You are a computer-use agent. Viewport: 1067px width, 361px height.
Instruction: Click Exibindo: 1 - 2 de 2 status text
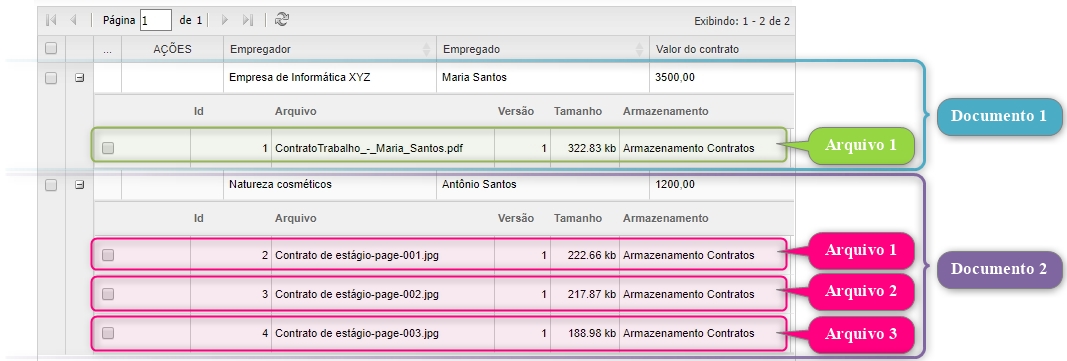tap(742, 21)
